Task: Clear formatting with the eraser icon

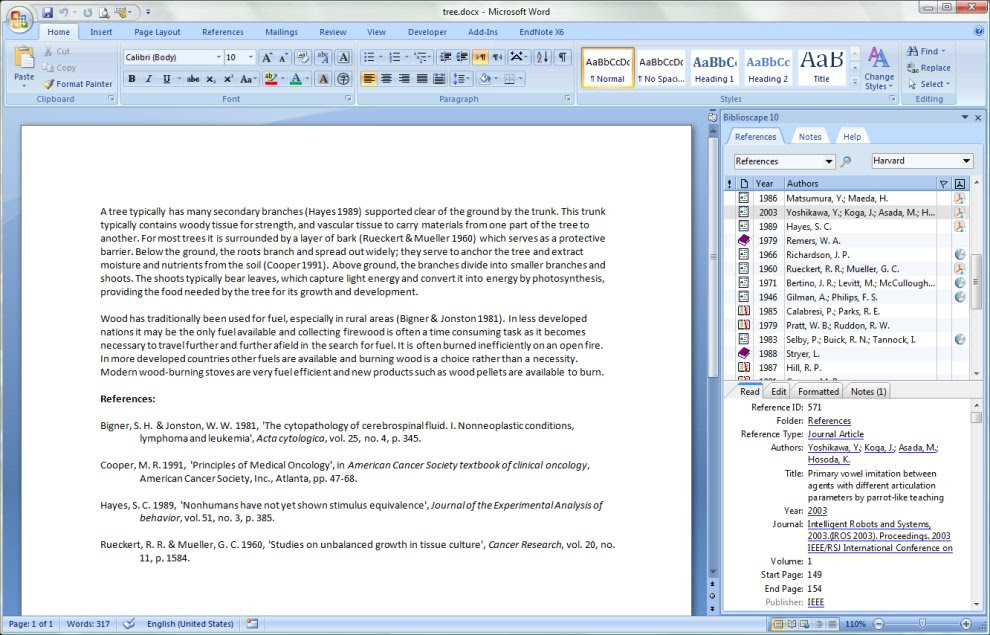Action: (x=303, y=57)
